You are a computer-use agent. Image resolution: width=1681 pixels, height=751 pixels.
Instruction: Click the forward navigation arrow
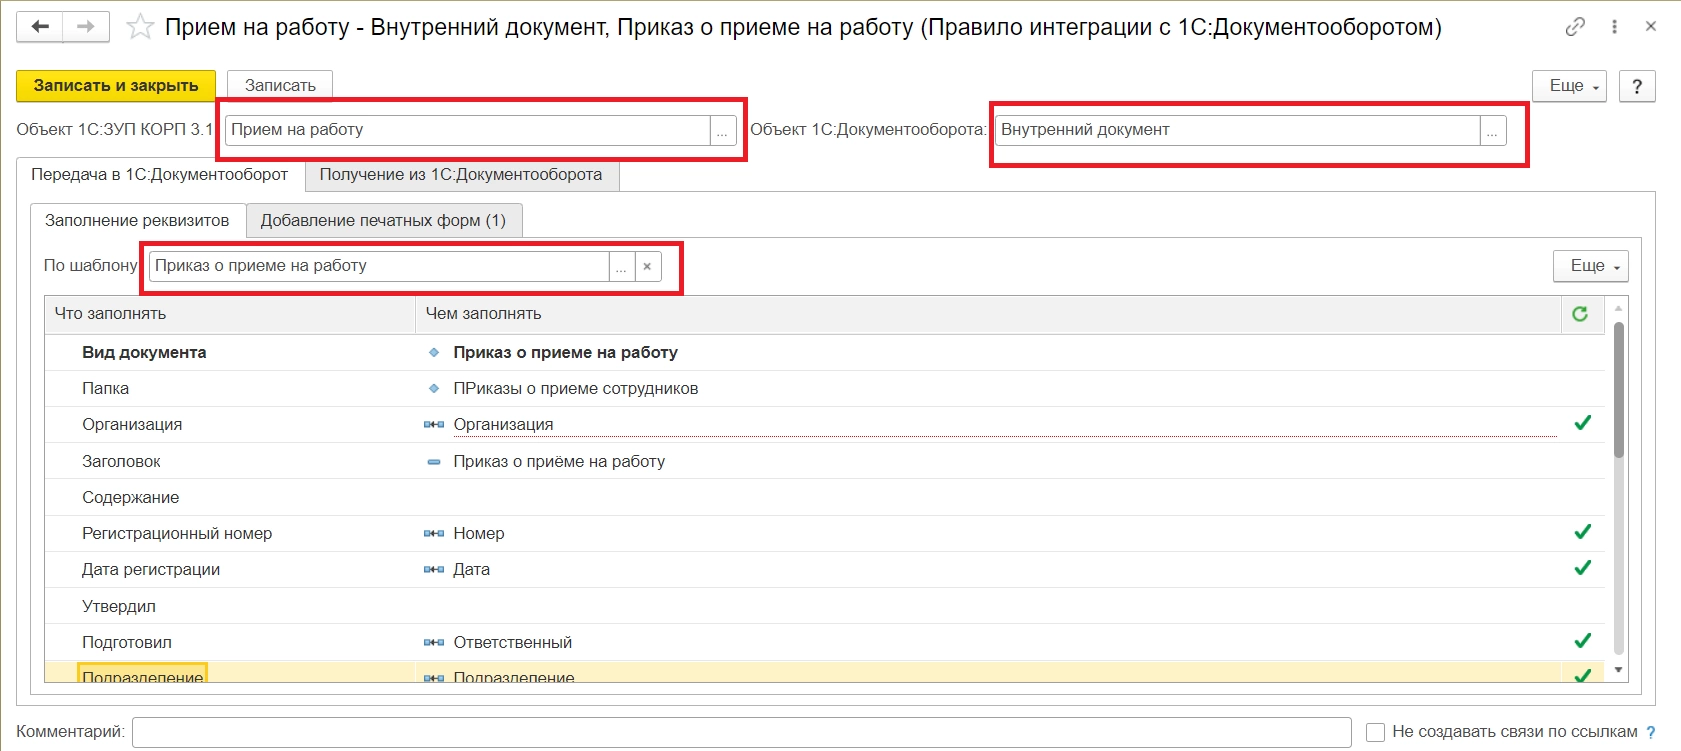(86, 27)
